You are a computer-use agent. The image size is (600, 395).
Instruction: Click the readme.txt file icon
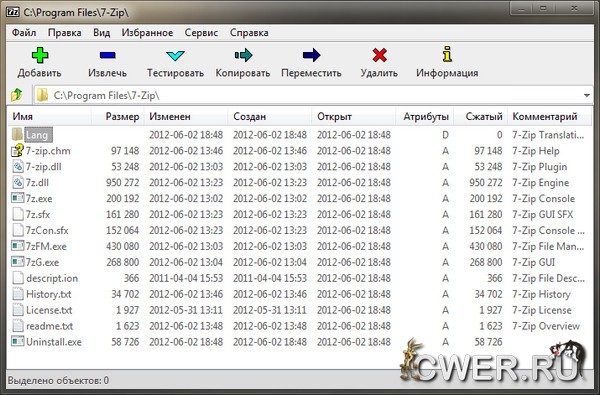pos(18,326)
